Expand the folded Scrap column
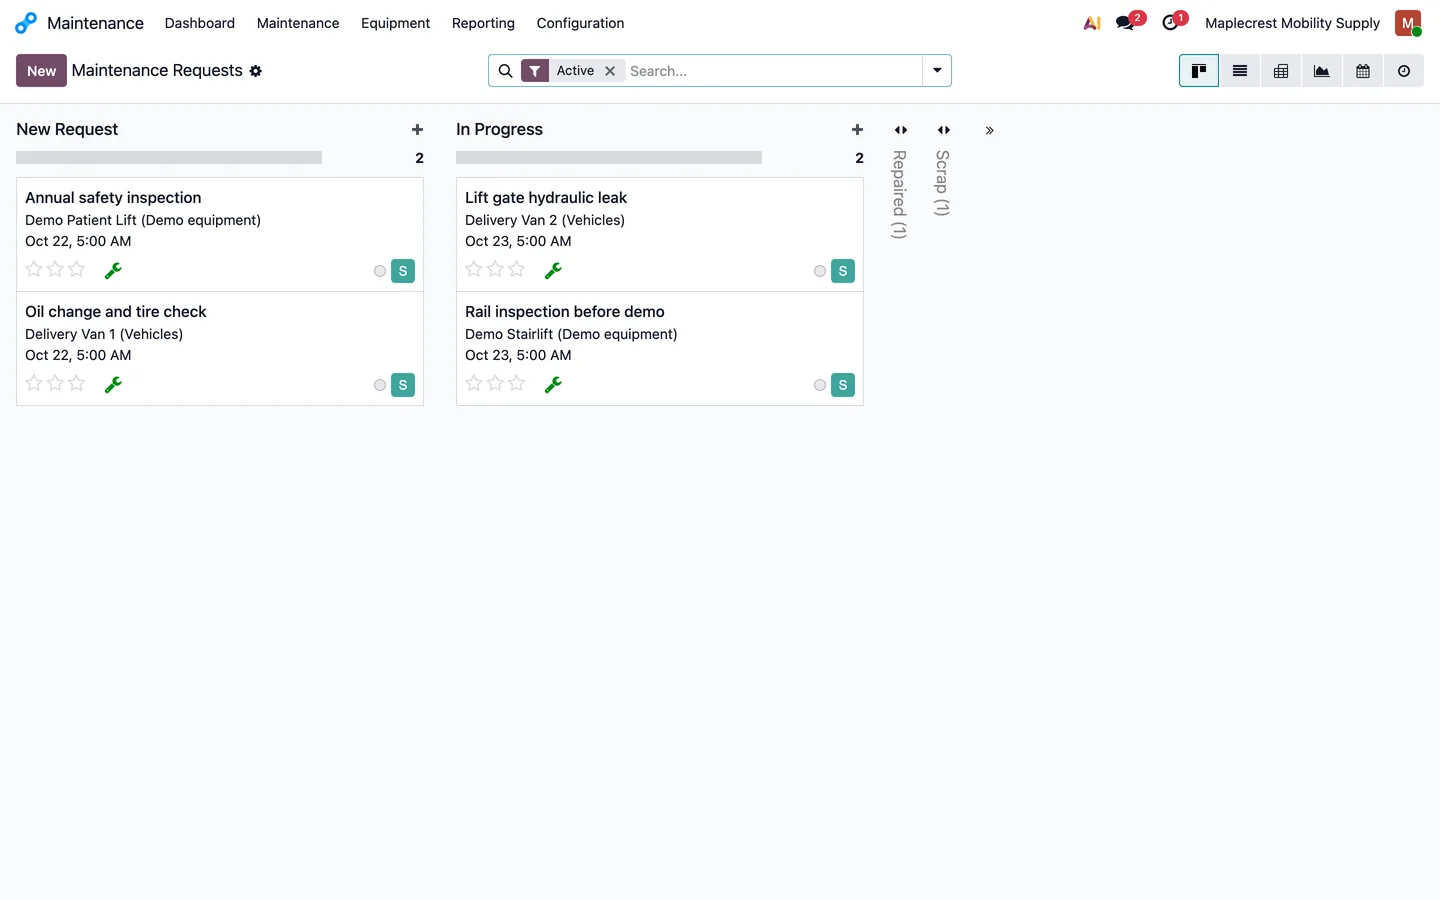1440x900 pixels. pos(943,130)
